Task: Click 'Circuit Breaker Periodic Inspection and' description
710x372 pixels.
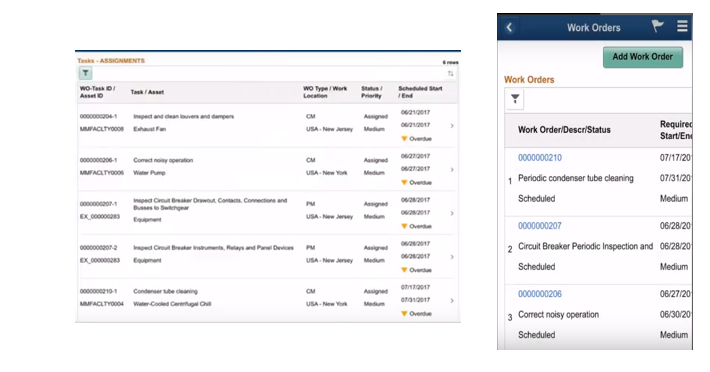Action: [x=585, y=246]
